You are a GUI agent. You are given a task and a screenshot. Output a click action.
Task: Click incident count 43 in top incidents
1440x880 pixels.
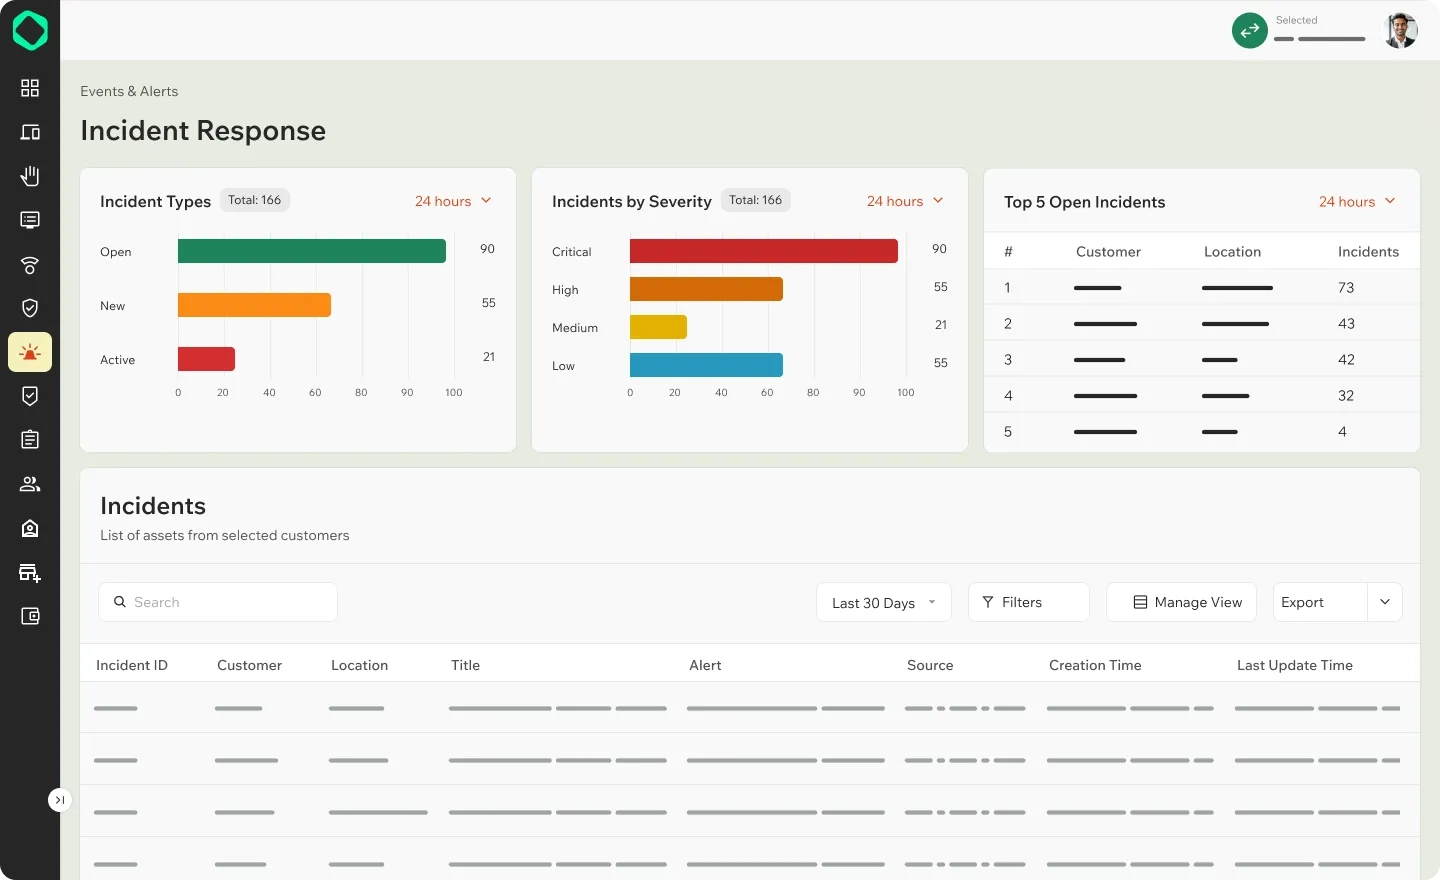click(1346, 324)
